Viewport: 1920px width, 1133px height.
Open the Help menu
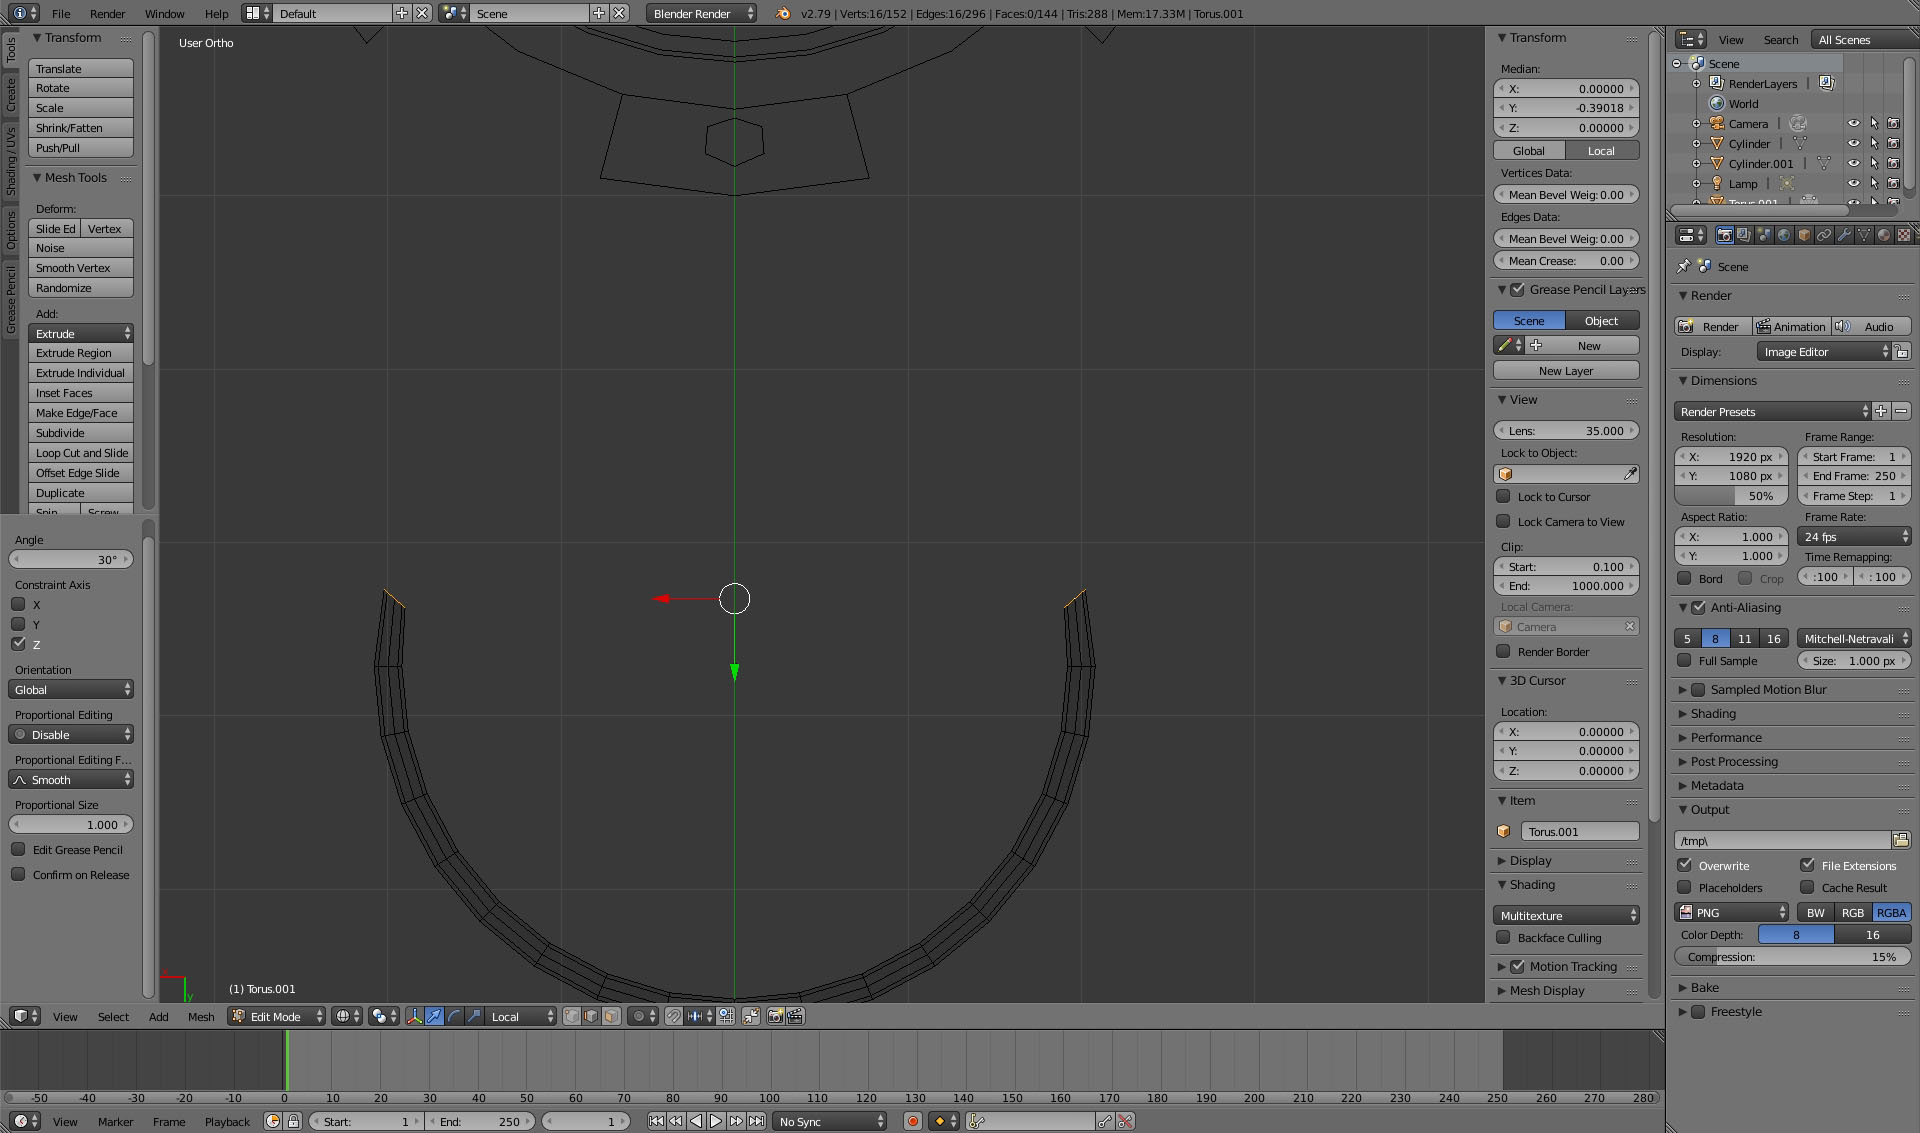[x=216, y=13]
